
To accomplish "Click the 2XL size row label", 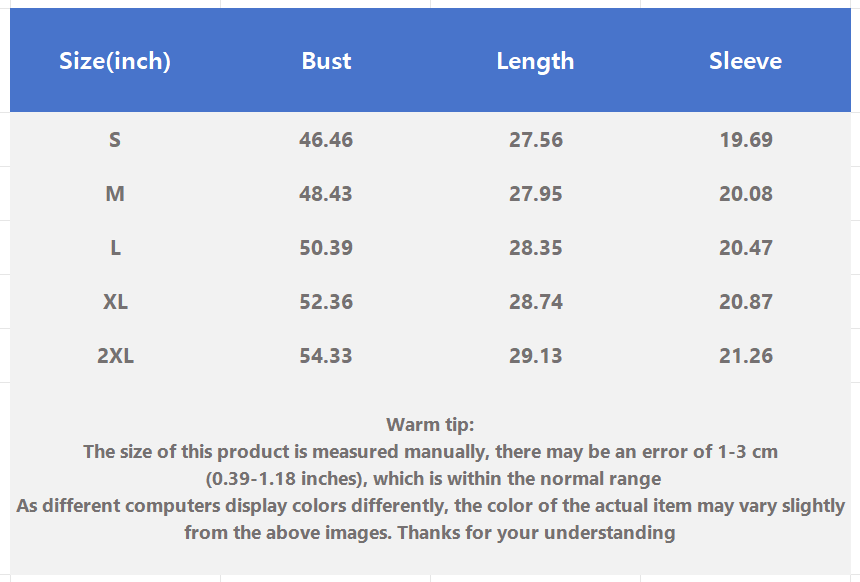I will pyautogui.click(x=115, y=356).
